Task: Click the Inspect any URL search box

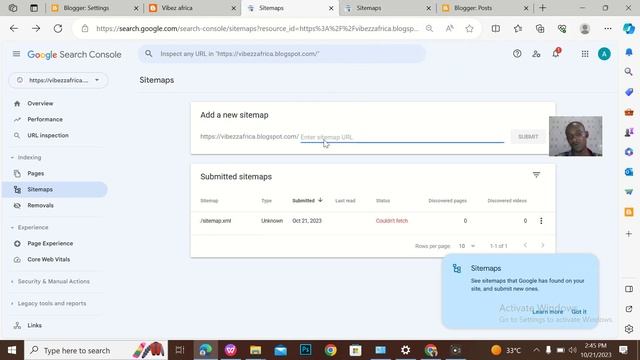Action: [282, 53]
